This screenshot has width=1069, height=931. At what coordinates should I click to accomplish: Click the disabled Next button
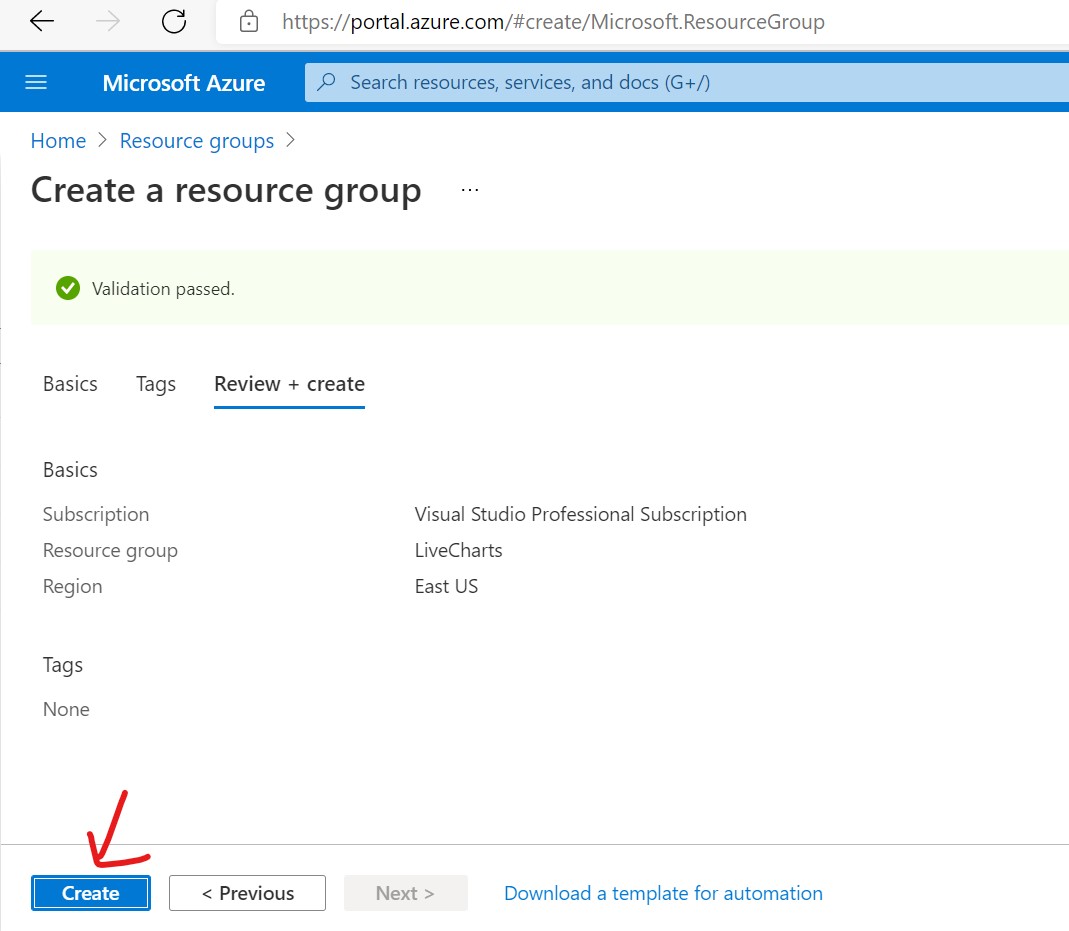coord(405,893)
